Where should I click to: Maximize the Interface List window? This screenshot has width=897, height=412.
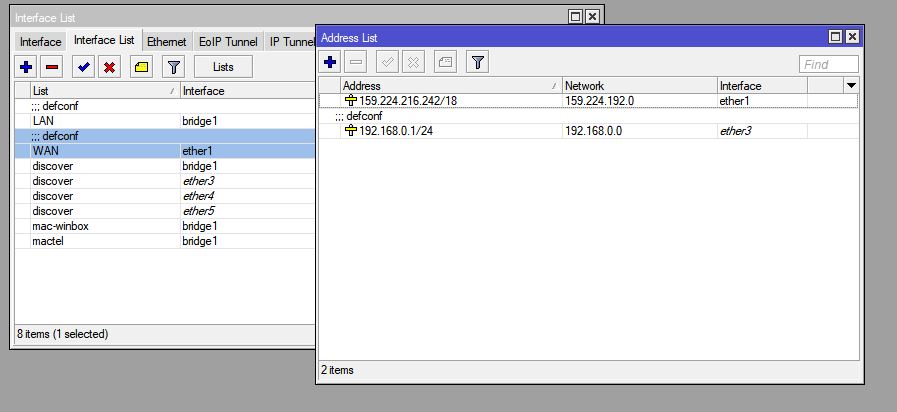575,17
